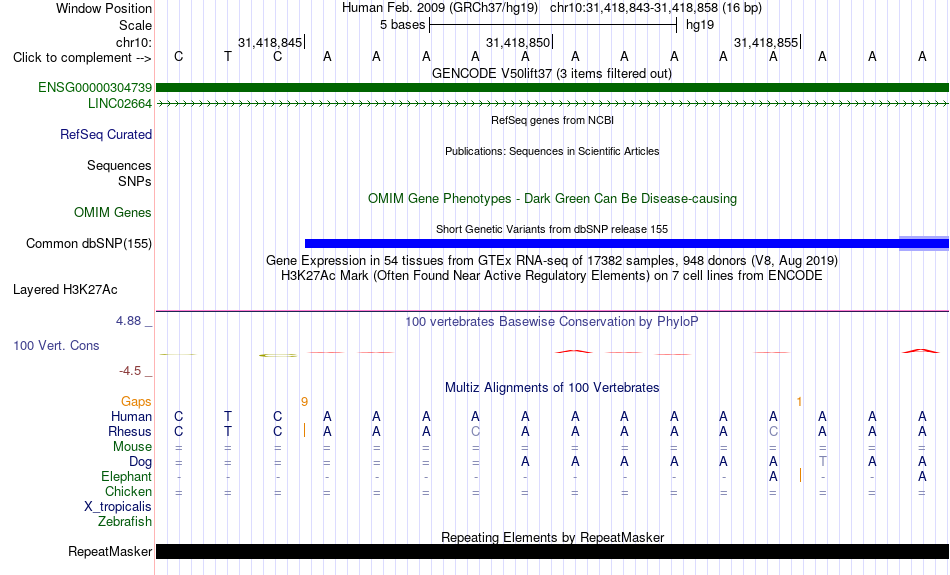Viewport: 950px width, 575px height.
Task: Click the T base in the reference sequence row
Action: [x=228, y=57]
